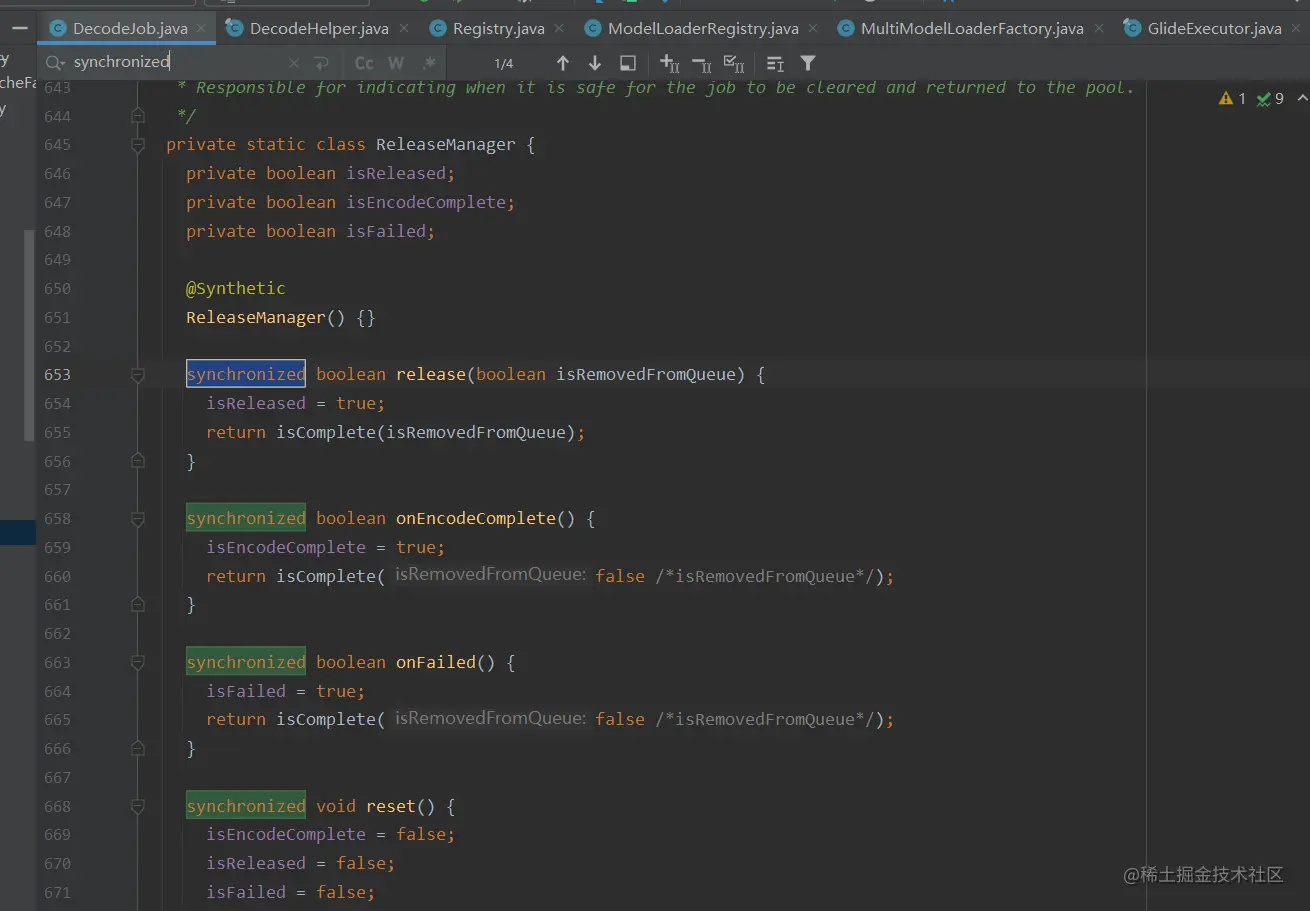This screenshot has width=1310, height=911.
Task: Click line number 650 in gutter
Action: tap(57, 289)
